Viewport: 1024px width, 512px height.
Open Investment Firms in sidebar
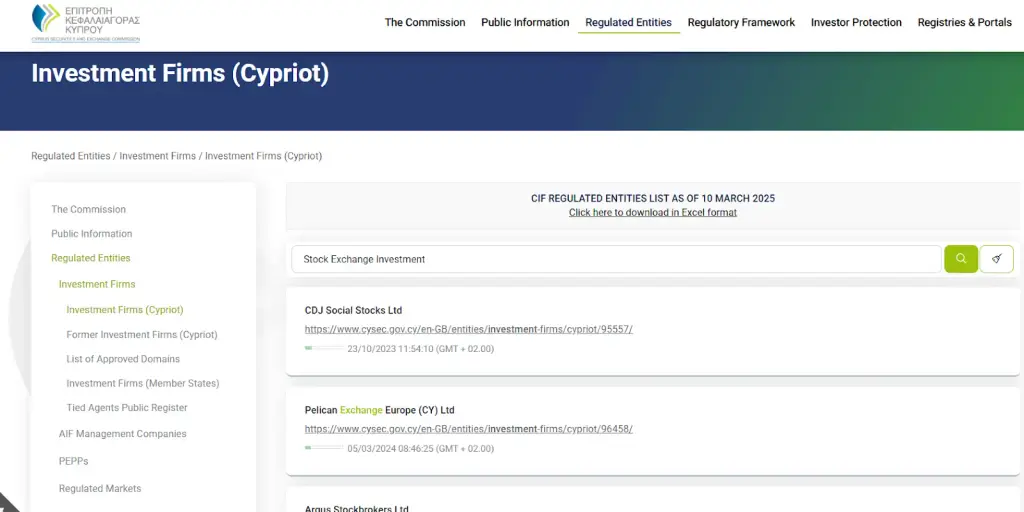click(97, 284)
